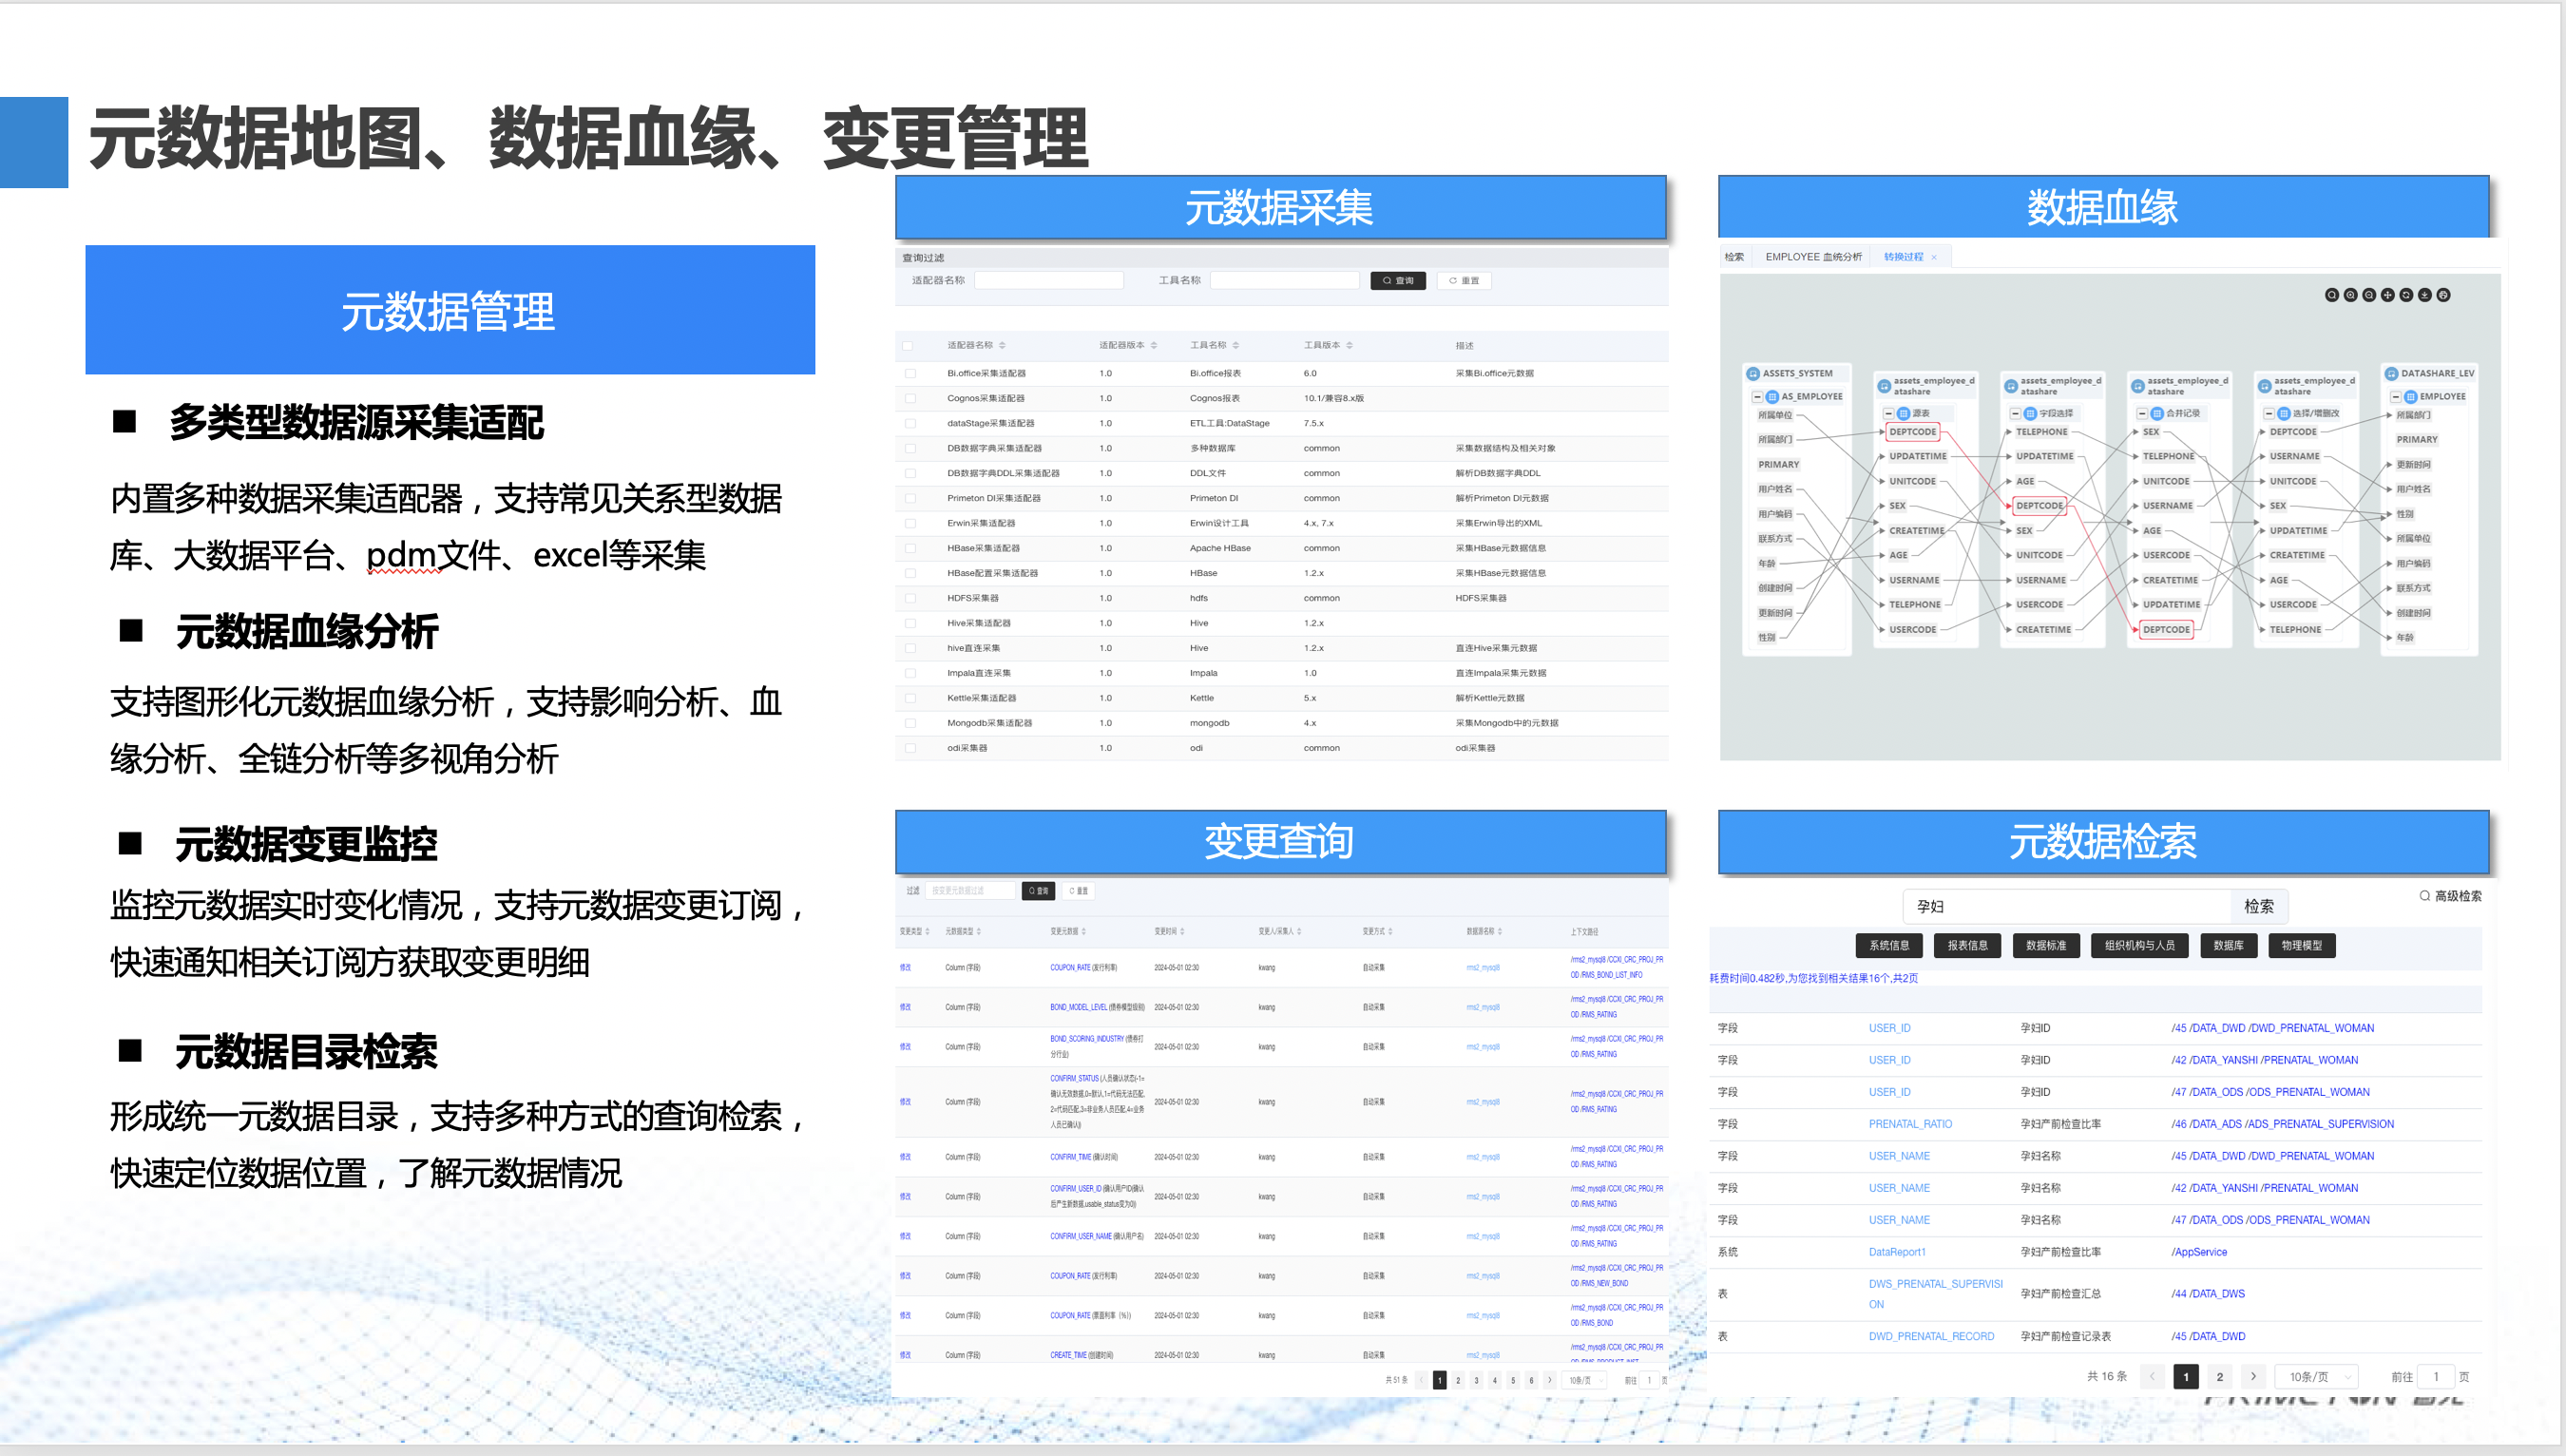
Task: Click the print icon in lineage toolbar
Action: [2444, 295]
